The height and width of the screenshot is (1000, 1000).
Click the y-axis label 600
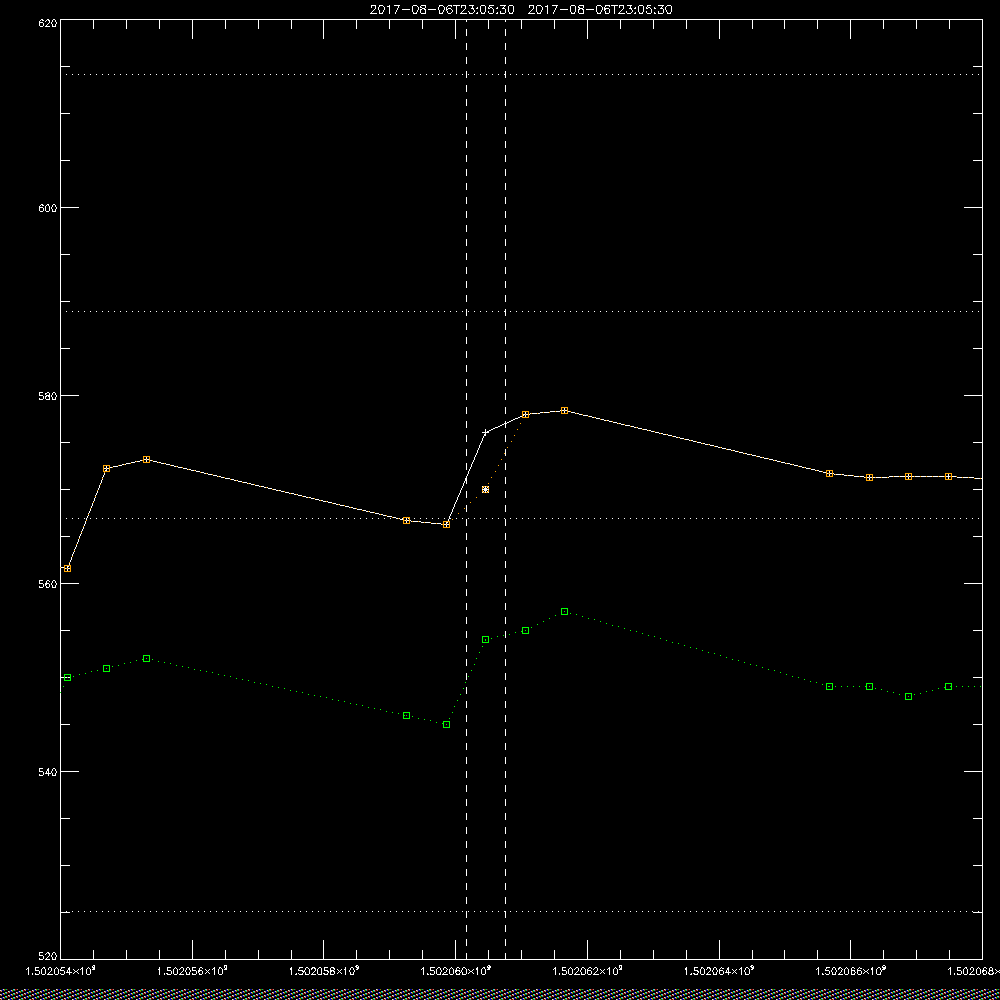coord(49,208)
